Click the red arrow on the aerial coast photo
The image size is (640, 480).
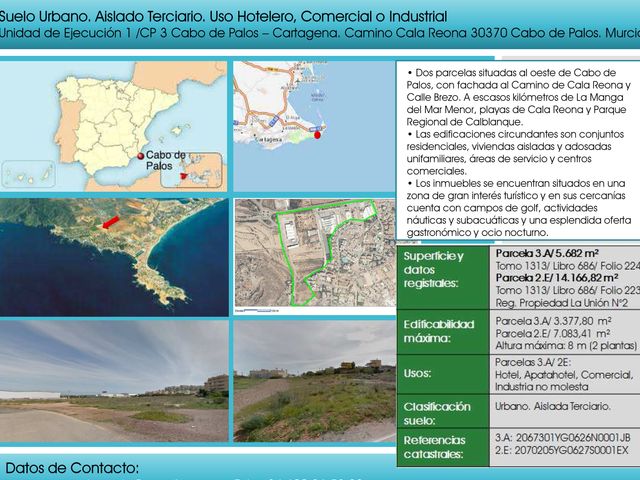click(110, 221)
